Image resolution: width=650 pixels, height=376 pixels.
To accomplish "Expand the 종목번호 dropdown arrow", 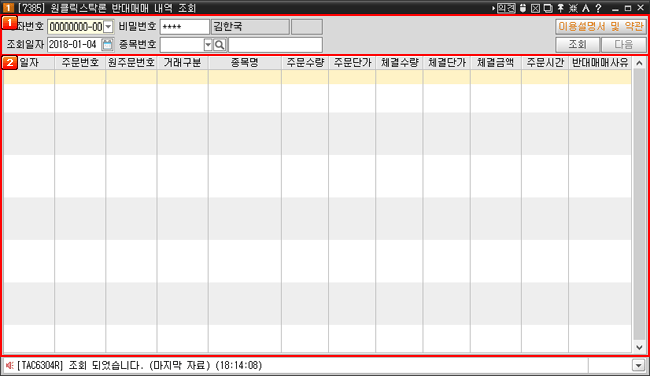I will (x=208, y=45).
